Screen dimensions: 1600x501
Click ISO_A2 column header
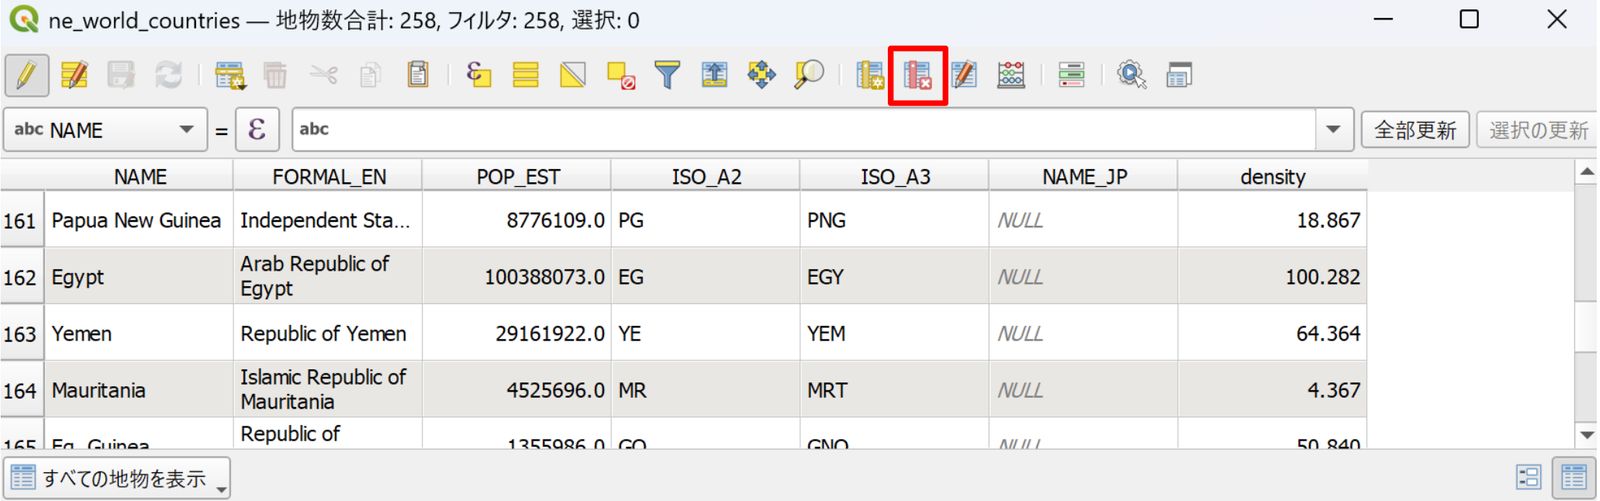(707, 177)
